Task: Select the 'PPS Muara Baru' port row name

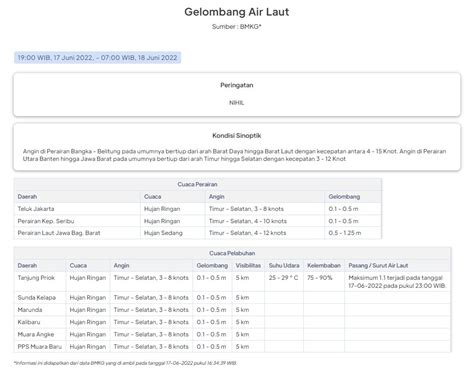Action: (x=40, y=347)
